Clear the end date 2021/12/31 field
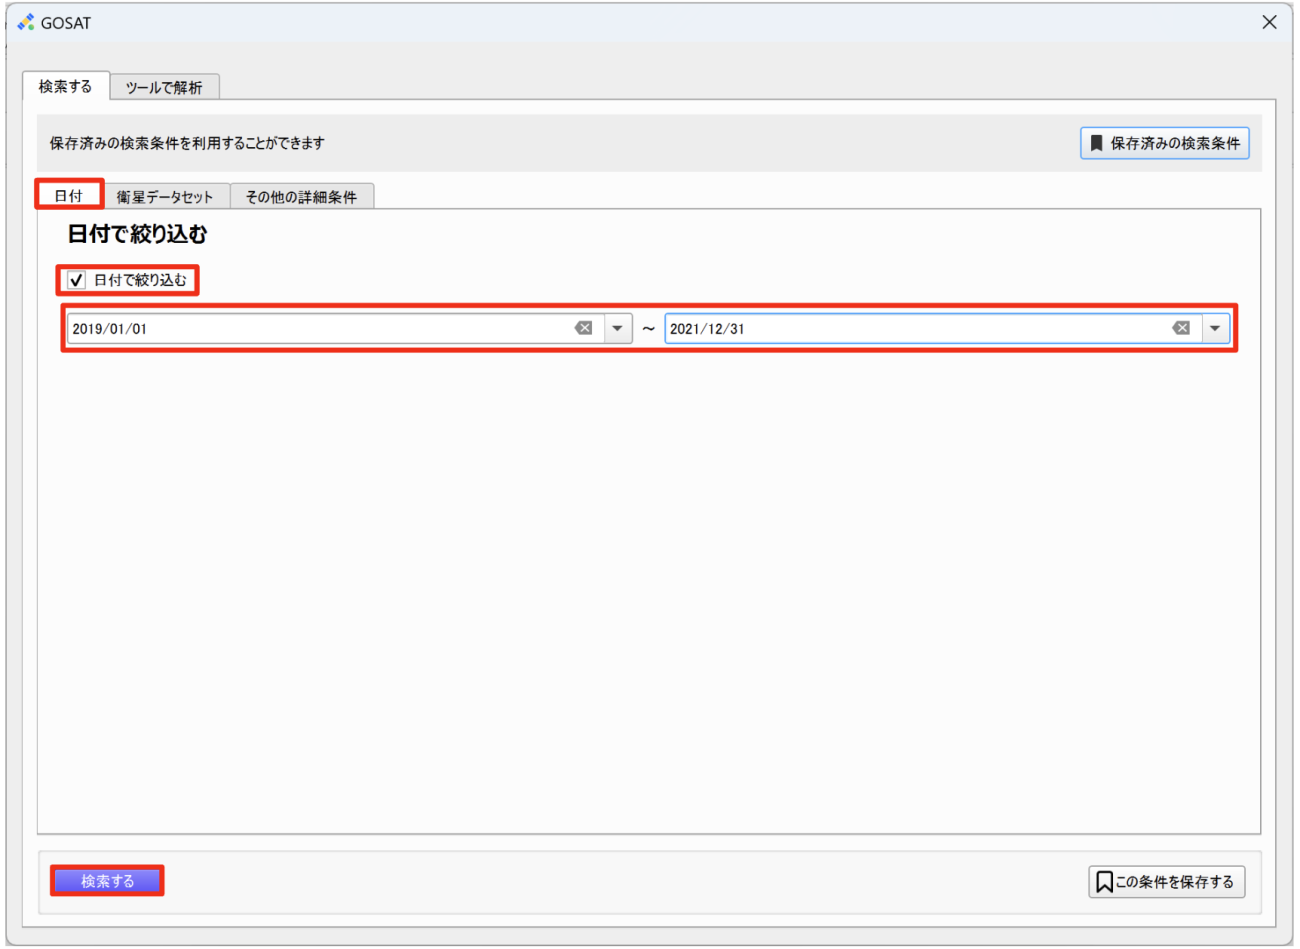1300x949 pixels. [1181, 328]
